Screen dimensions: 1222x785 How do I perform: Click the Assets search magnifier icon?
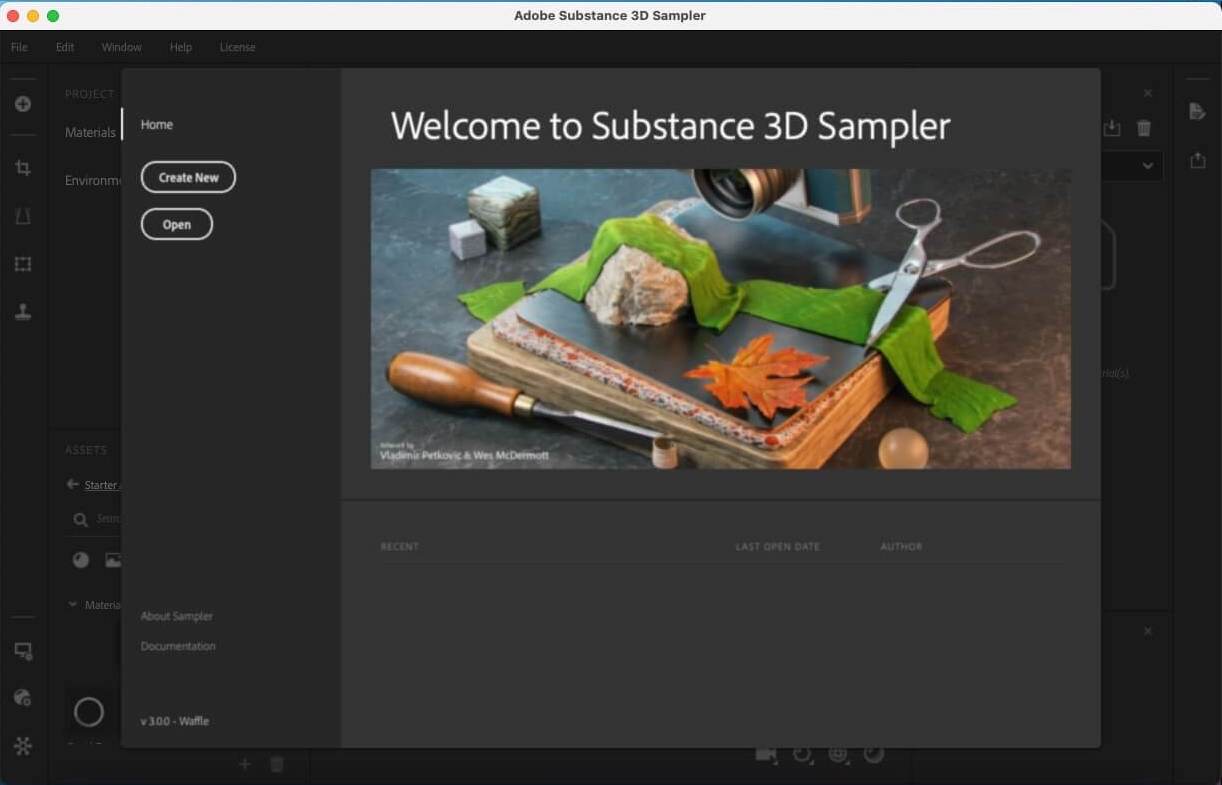[80, 519]
